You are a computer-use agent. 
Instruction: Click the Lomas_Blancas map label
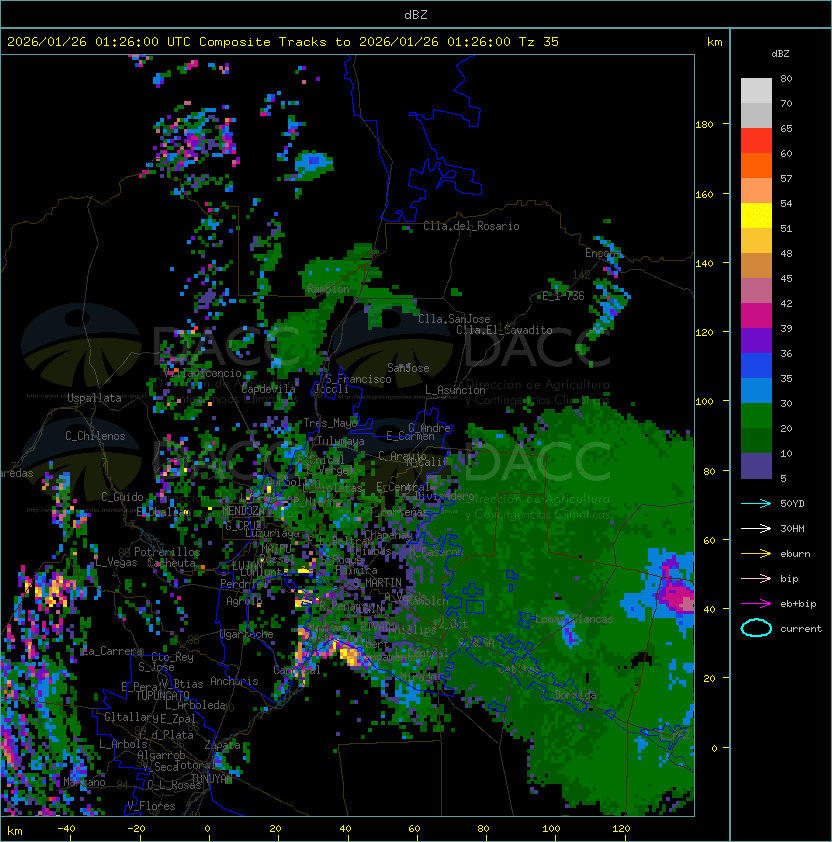[574, 619]
